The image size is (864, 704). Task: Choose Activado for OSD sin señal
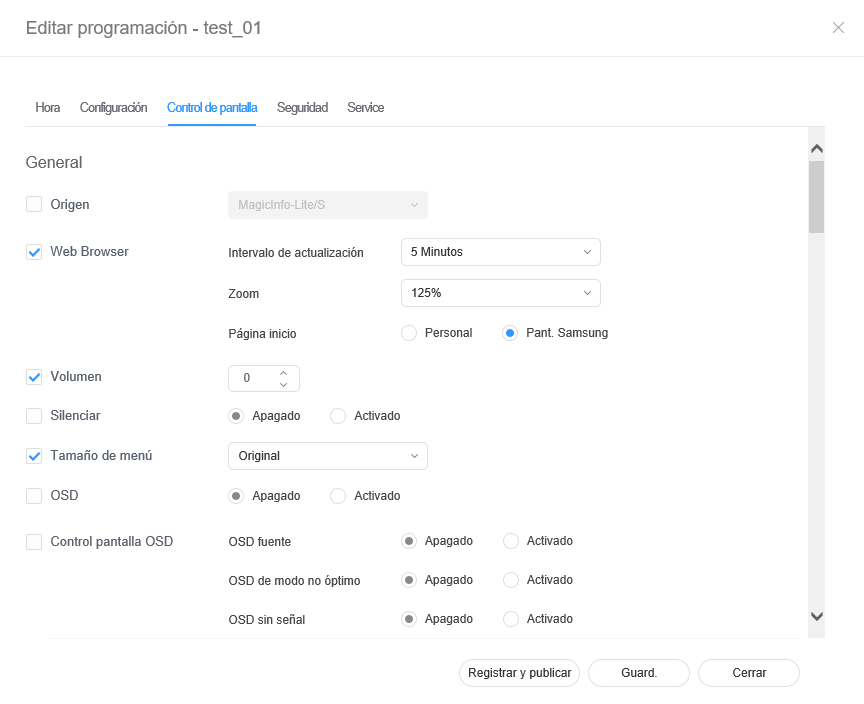click(x=511, y=619)
